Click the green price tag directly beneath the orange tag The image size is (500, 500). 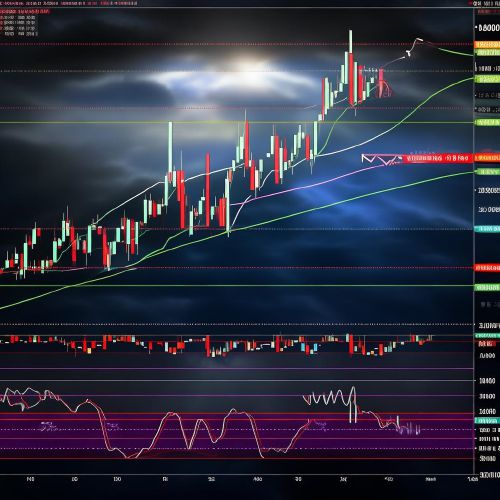coord(487,52)
